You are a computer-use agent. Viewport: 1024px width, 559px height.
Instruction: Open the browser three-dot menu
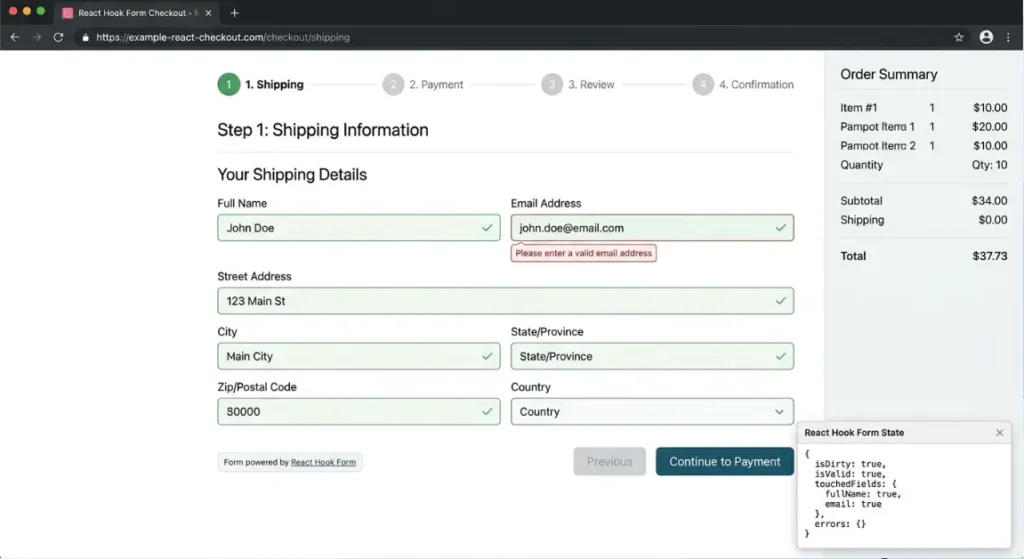click(x=1008, y=37)
